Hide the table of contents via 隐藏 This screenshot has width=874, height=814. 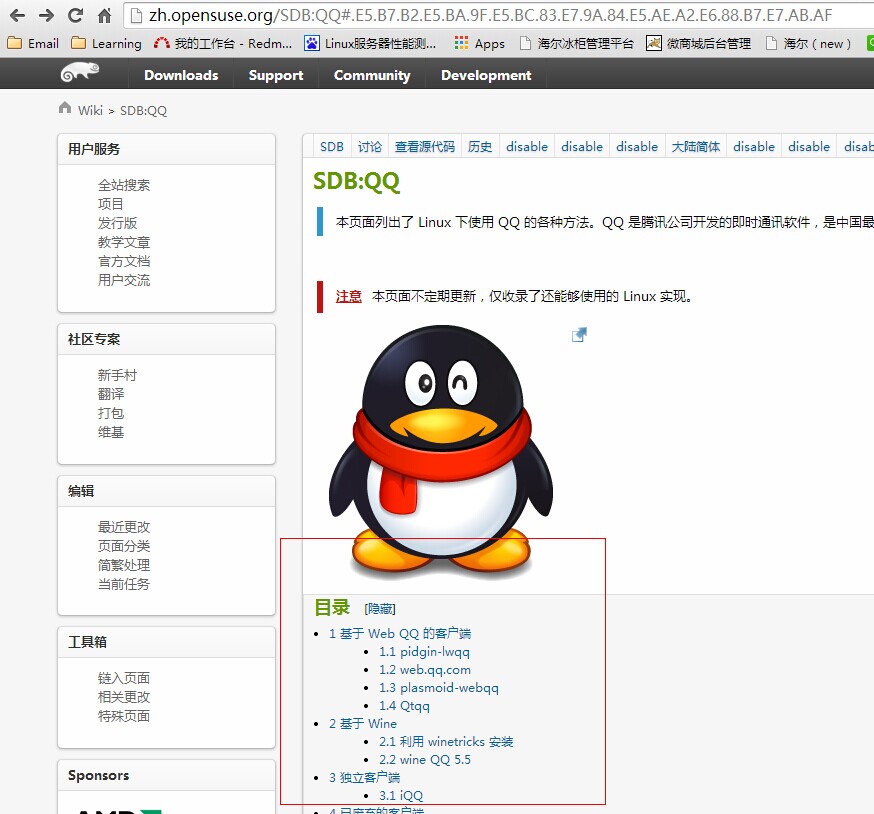380,609
